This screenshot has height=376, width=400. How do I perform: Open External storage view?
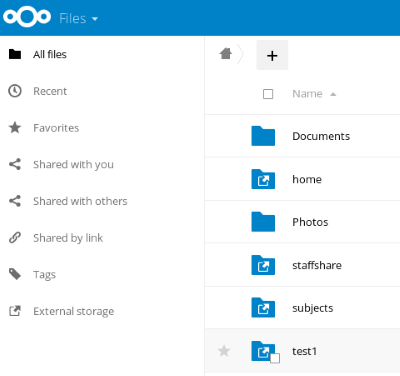(x=74, y=311)
